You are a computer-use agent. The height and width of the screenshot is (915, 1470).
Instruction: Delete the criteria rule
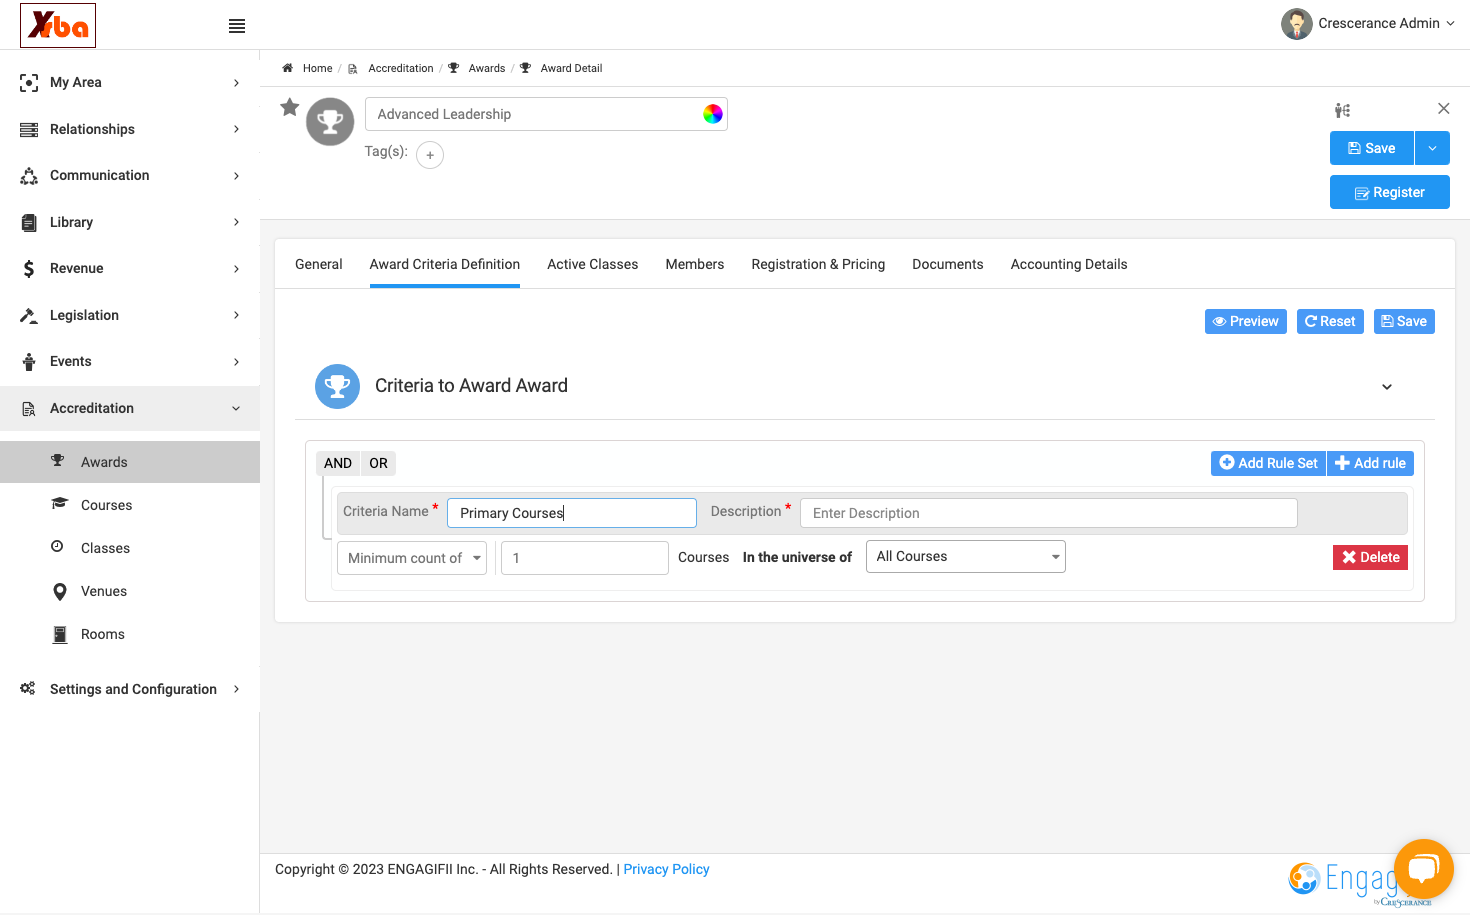1370,557
